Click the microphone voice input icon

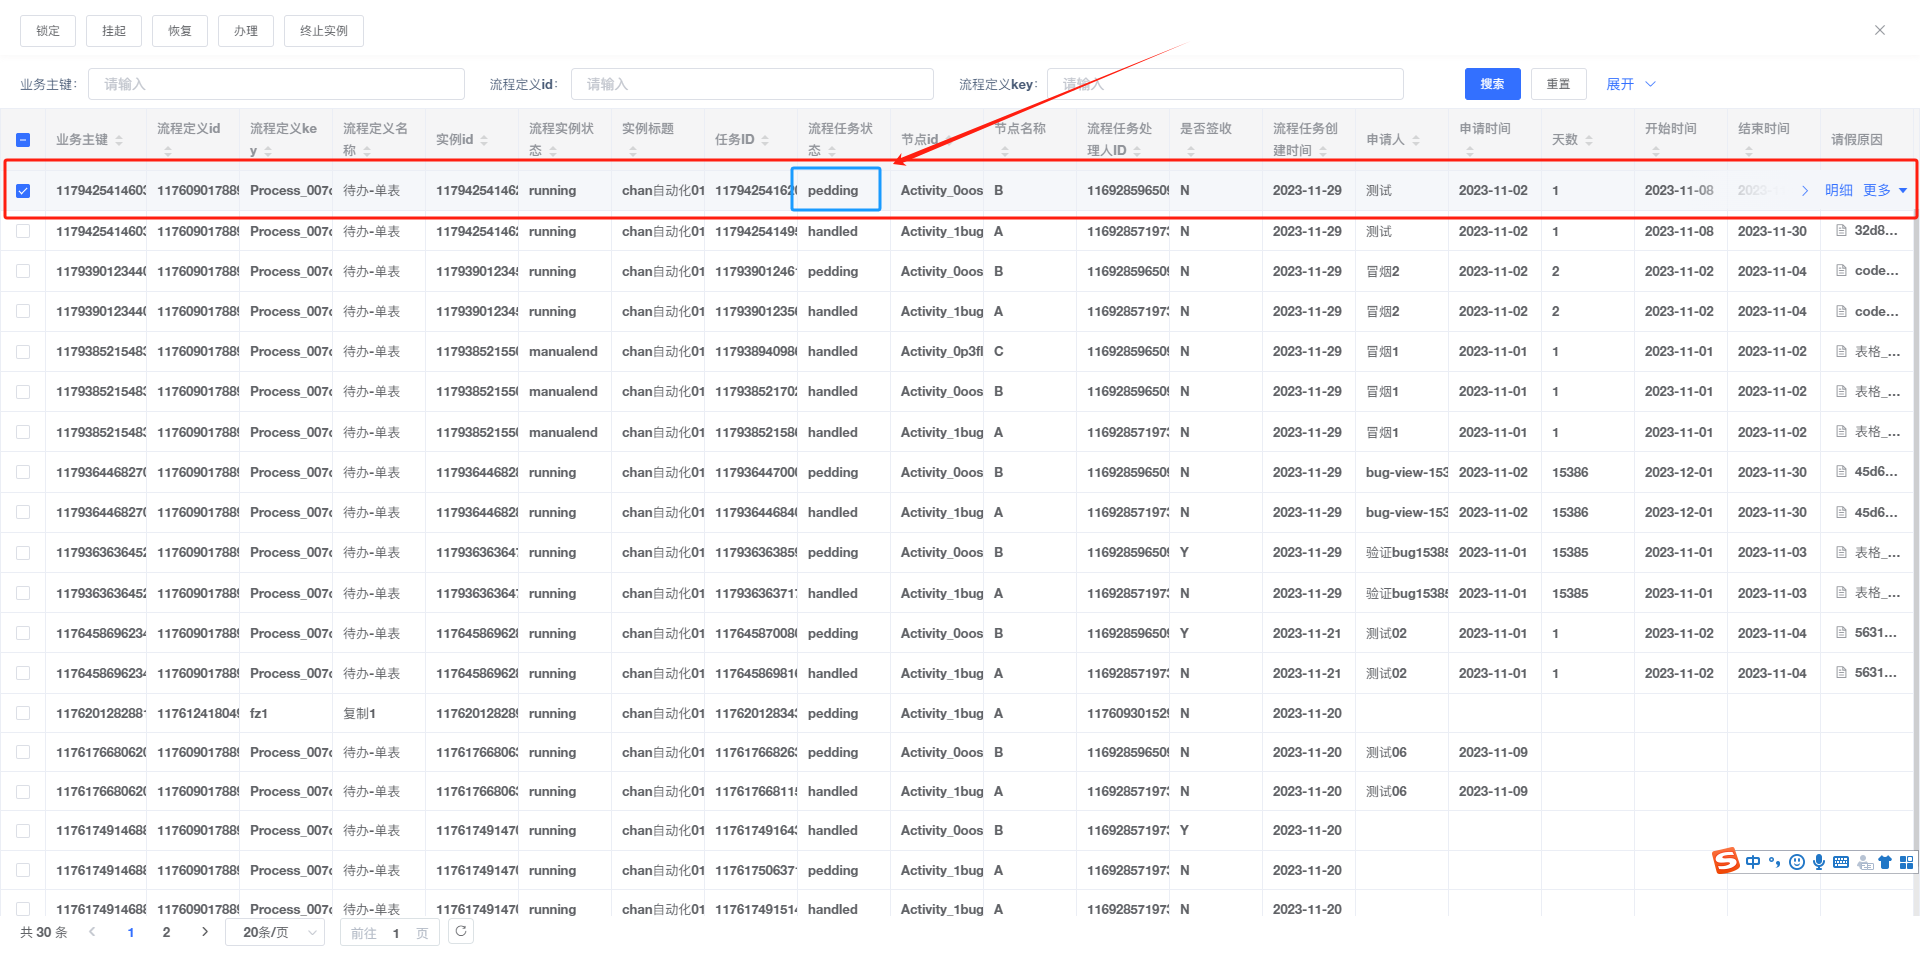1818,862
